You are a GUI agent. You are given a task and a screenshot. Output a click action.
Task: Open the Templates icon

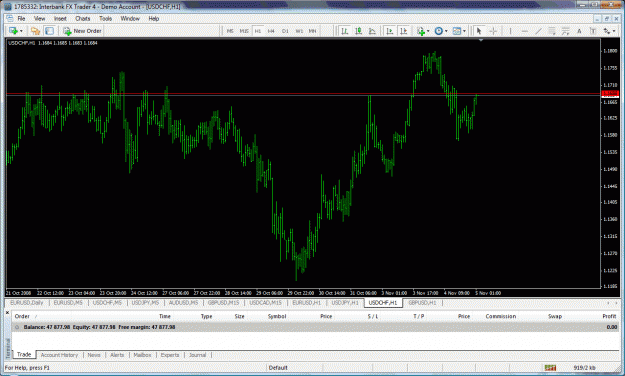click(x=457, y=31)
